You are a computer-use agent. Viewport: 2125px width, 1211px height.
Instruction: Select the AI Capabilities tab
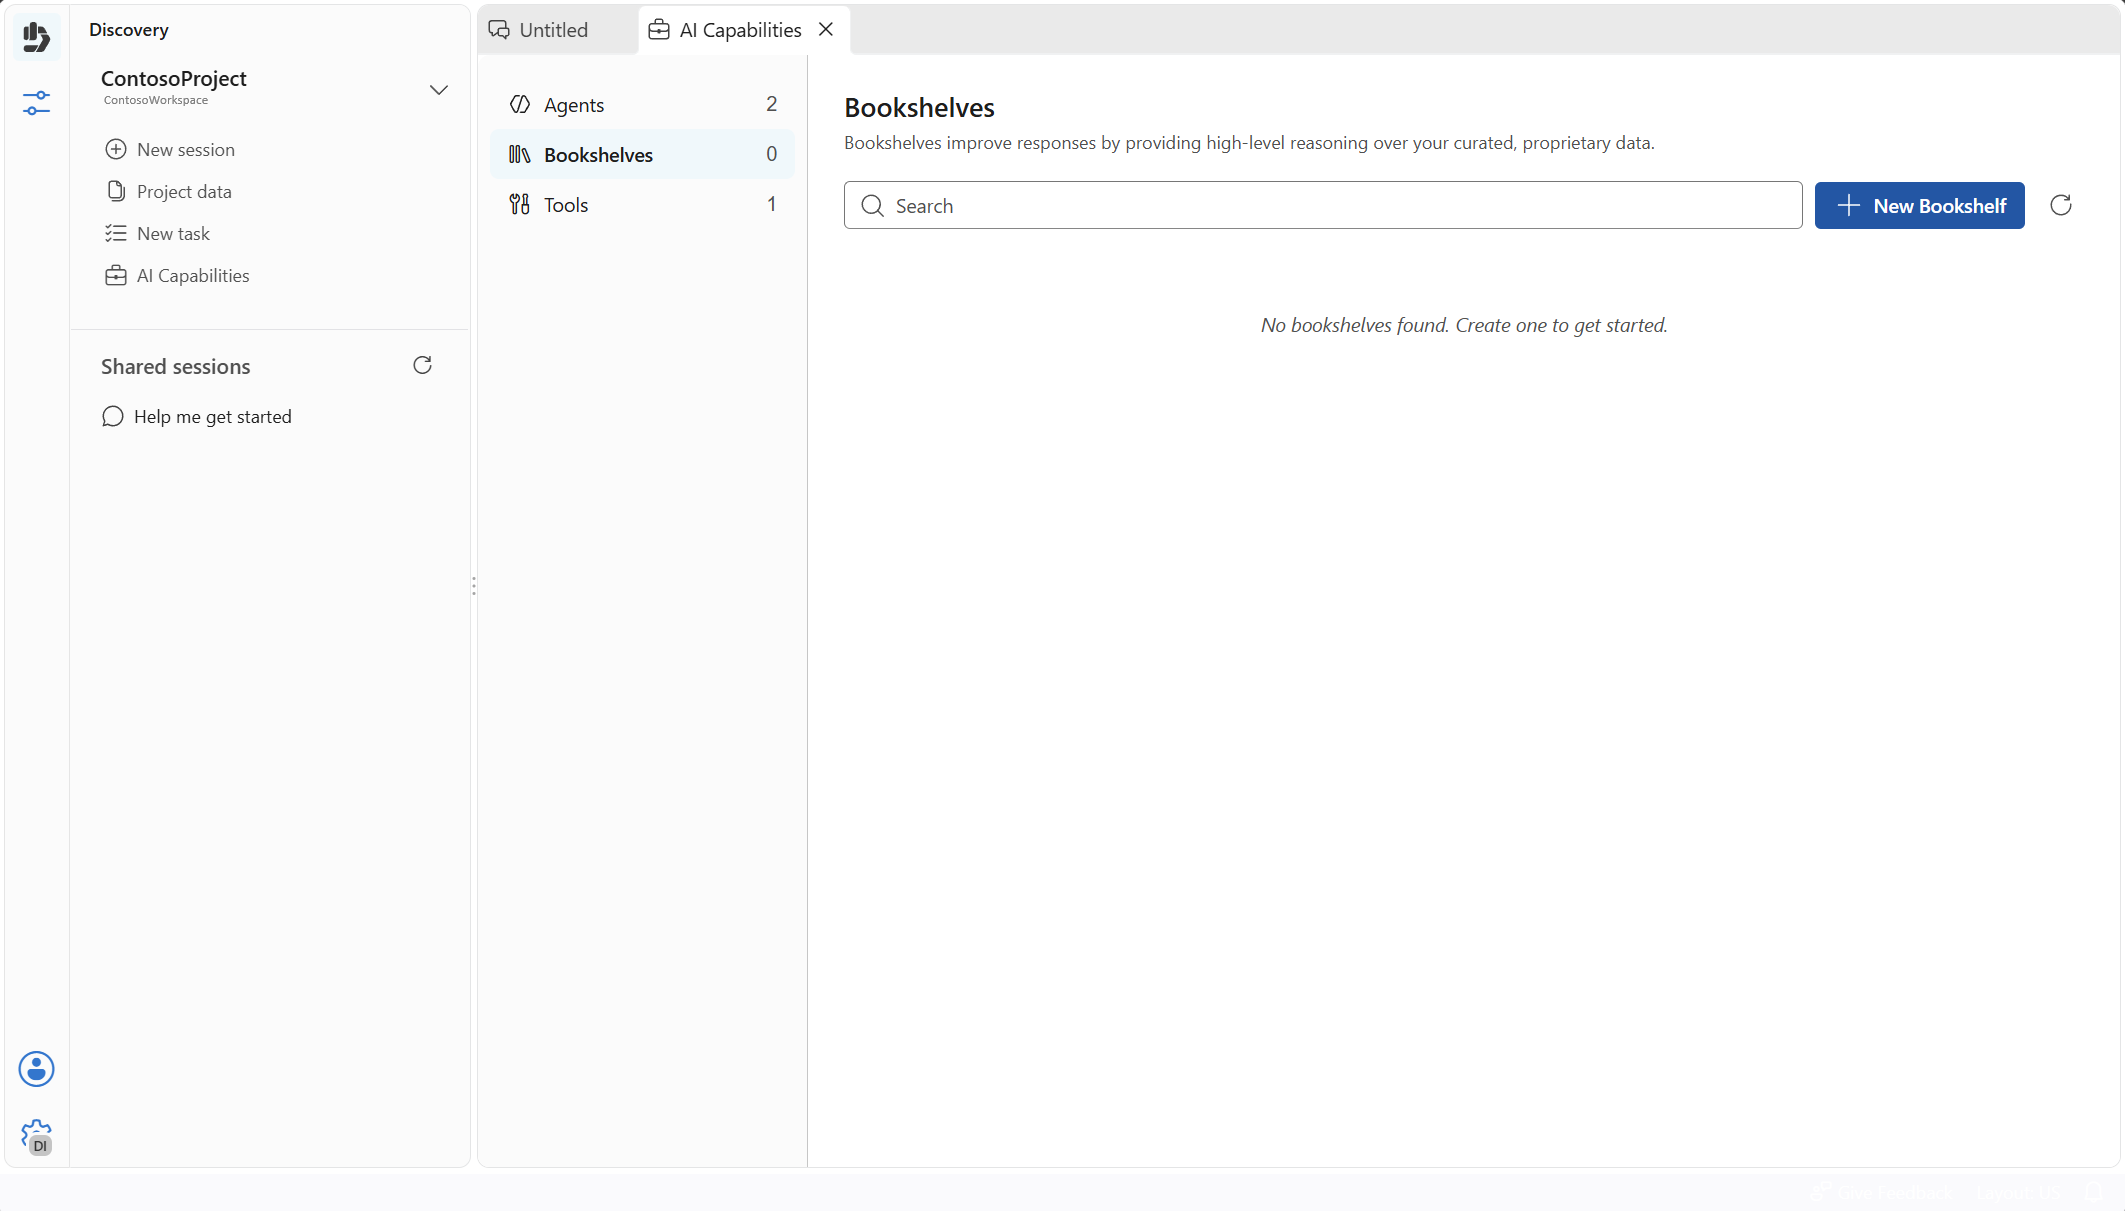[726, 30]
